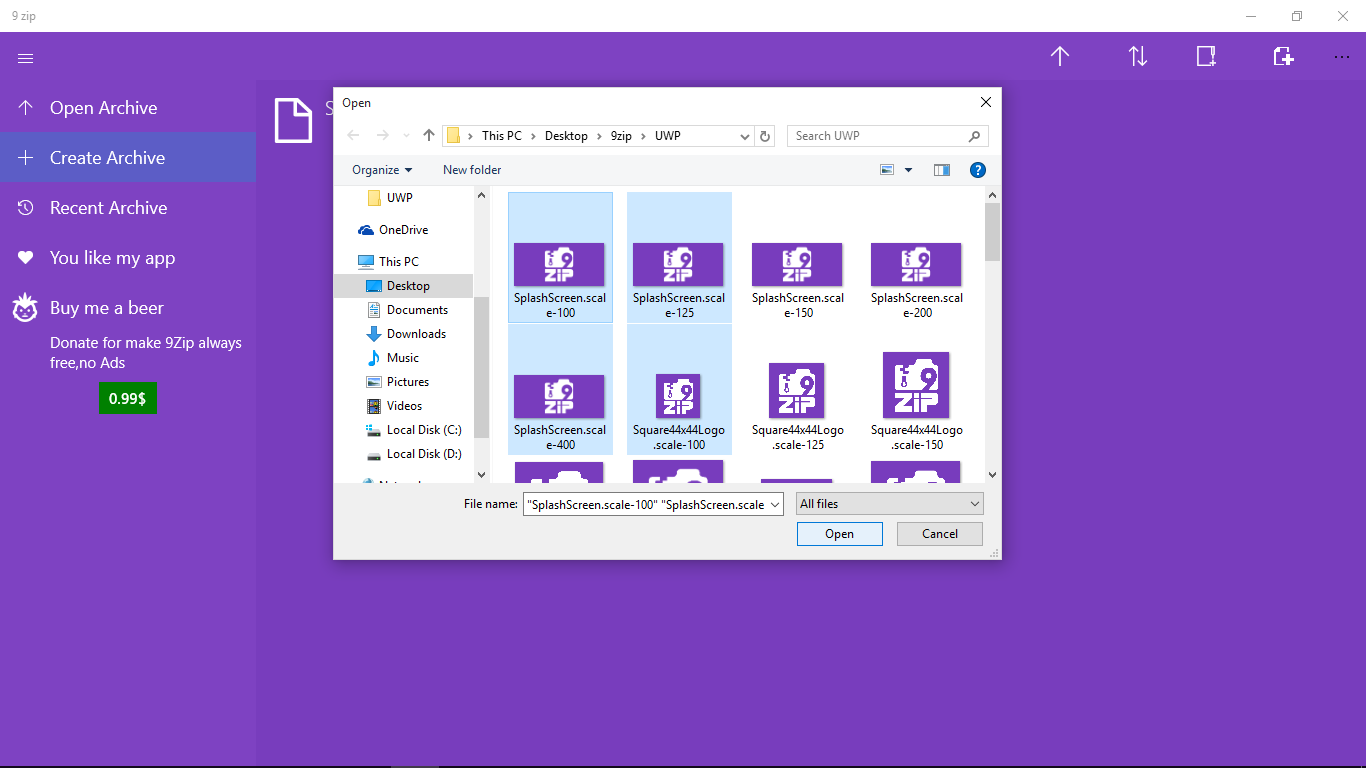Viewport: 1366px width, 768px height.
Task: Open recent locations dropdown arrow
Action: [406, 136]
